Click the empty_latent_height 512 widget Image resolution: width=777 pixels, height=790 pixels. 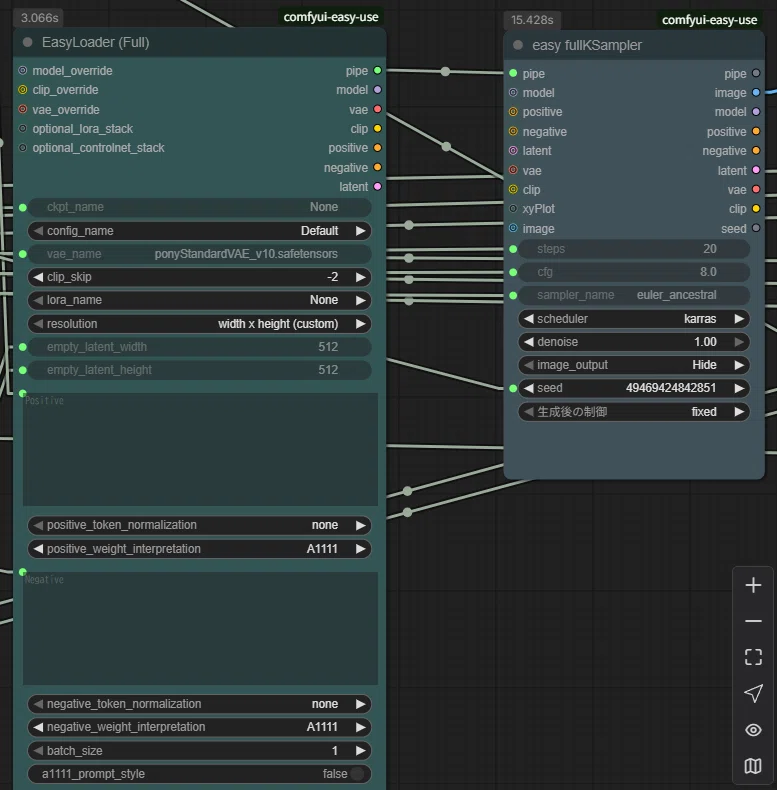tap(200, 370)
